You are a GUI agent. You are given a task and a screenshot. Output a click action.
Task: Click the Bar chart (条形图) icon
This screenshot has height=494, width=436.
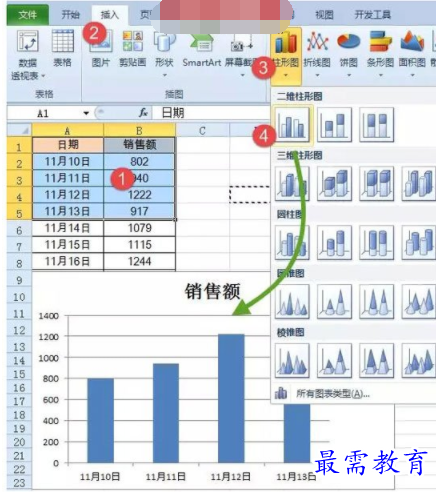[x=380, y=42]
